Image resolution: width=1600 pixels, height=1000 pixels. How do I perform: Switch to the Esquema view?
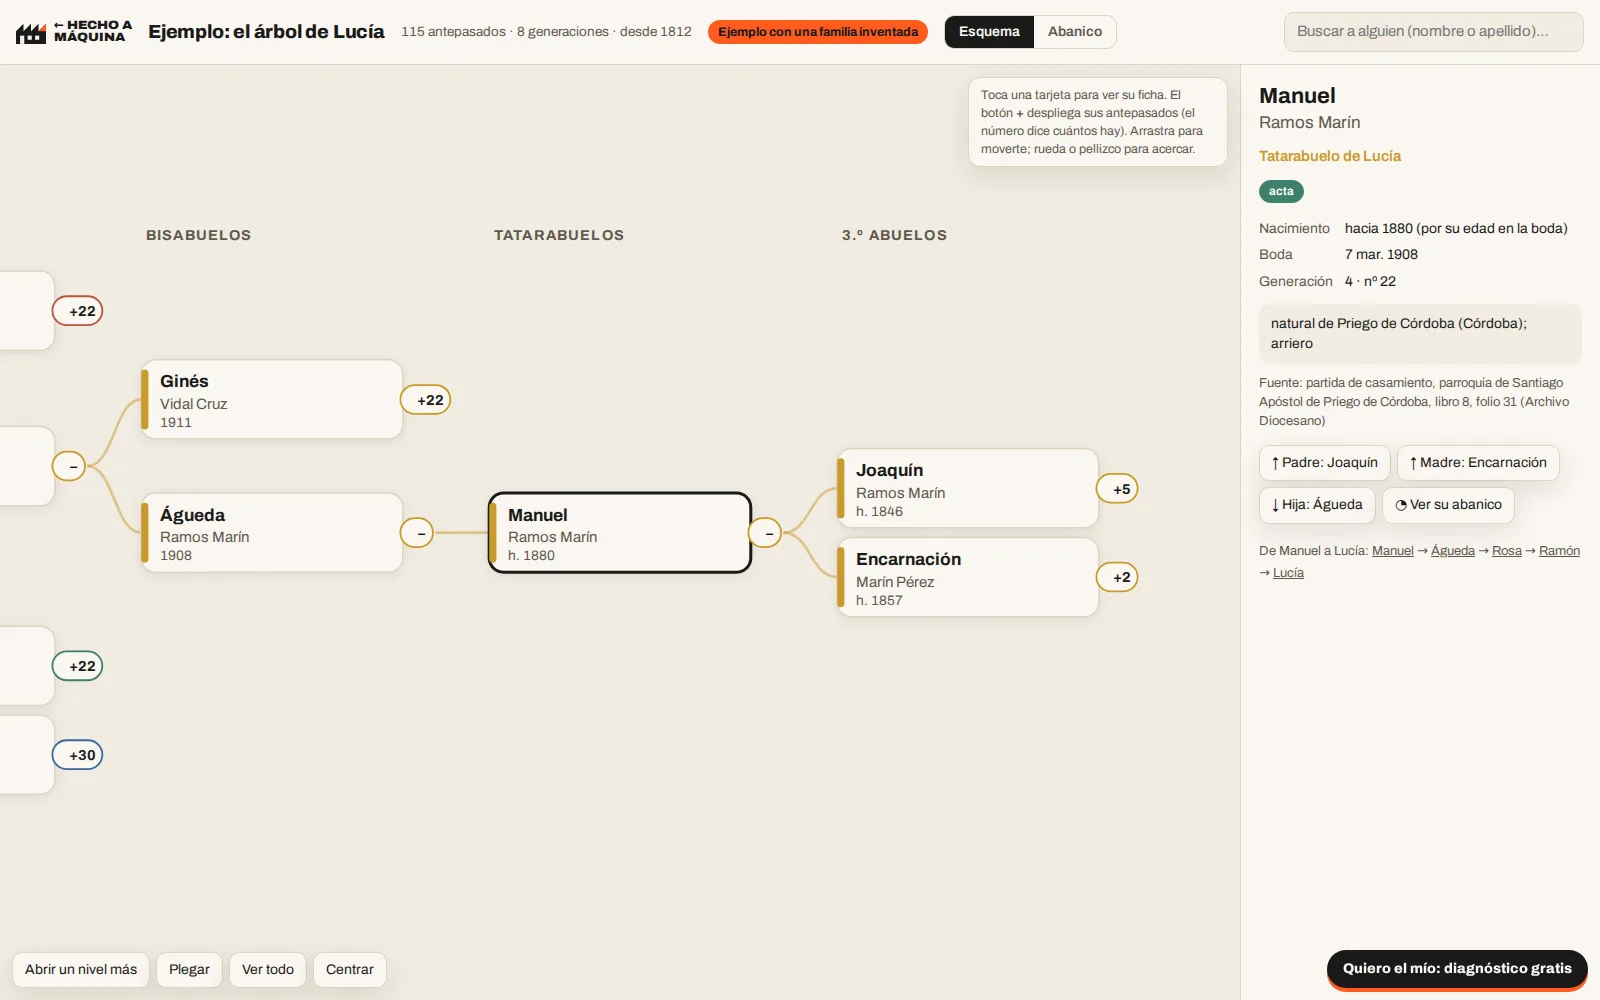[989, 32]
